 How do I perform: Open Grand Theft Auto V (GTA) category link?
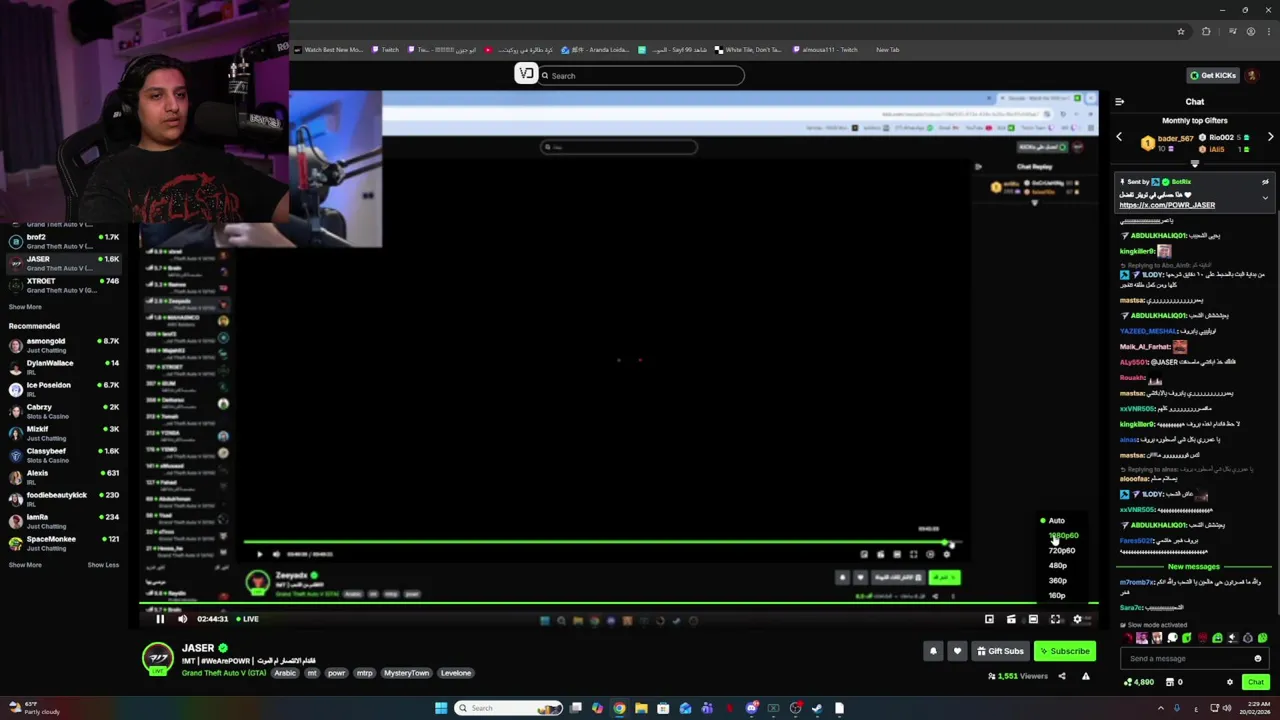[224, 673]
